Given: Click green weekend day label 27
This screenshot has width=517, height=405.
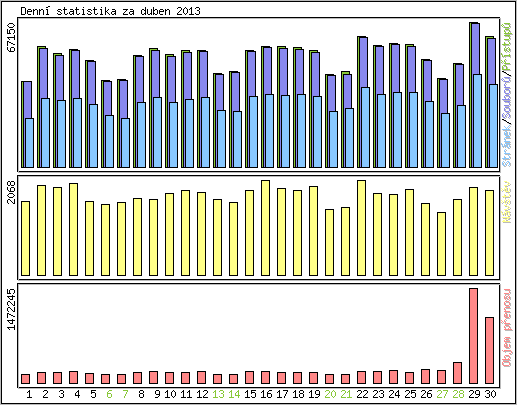Looking at the screenshot, I should (442, 394).
